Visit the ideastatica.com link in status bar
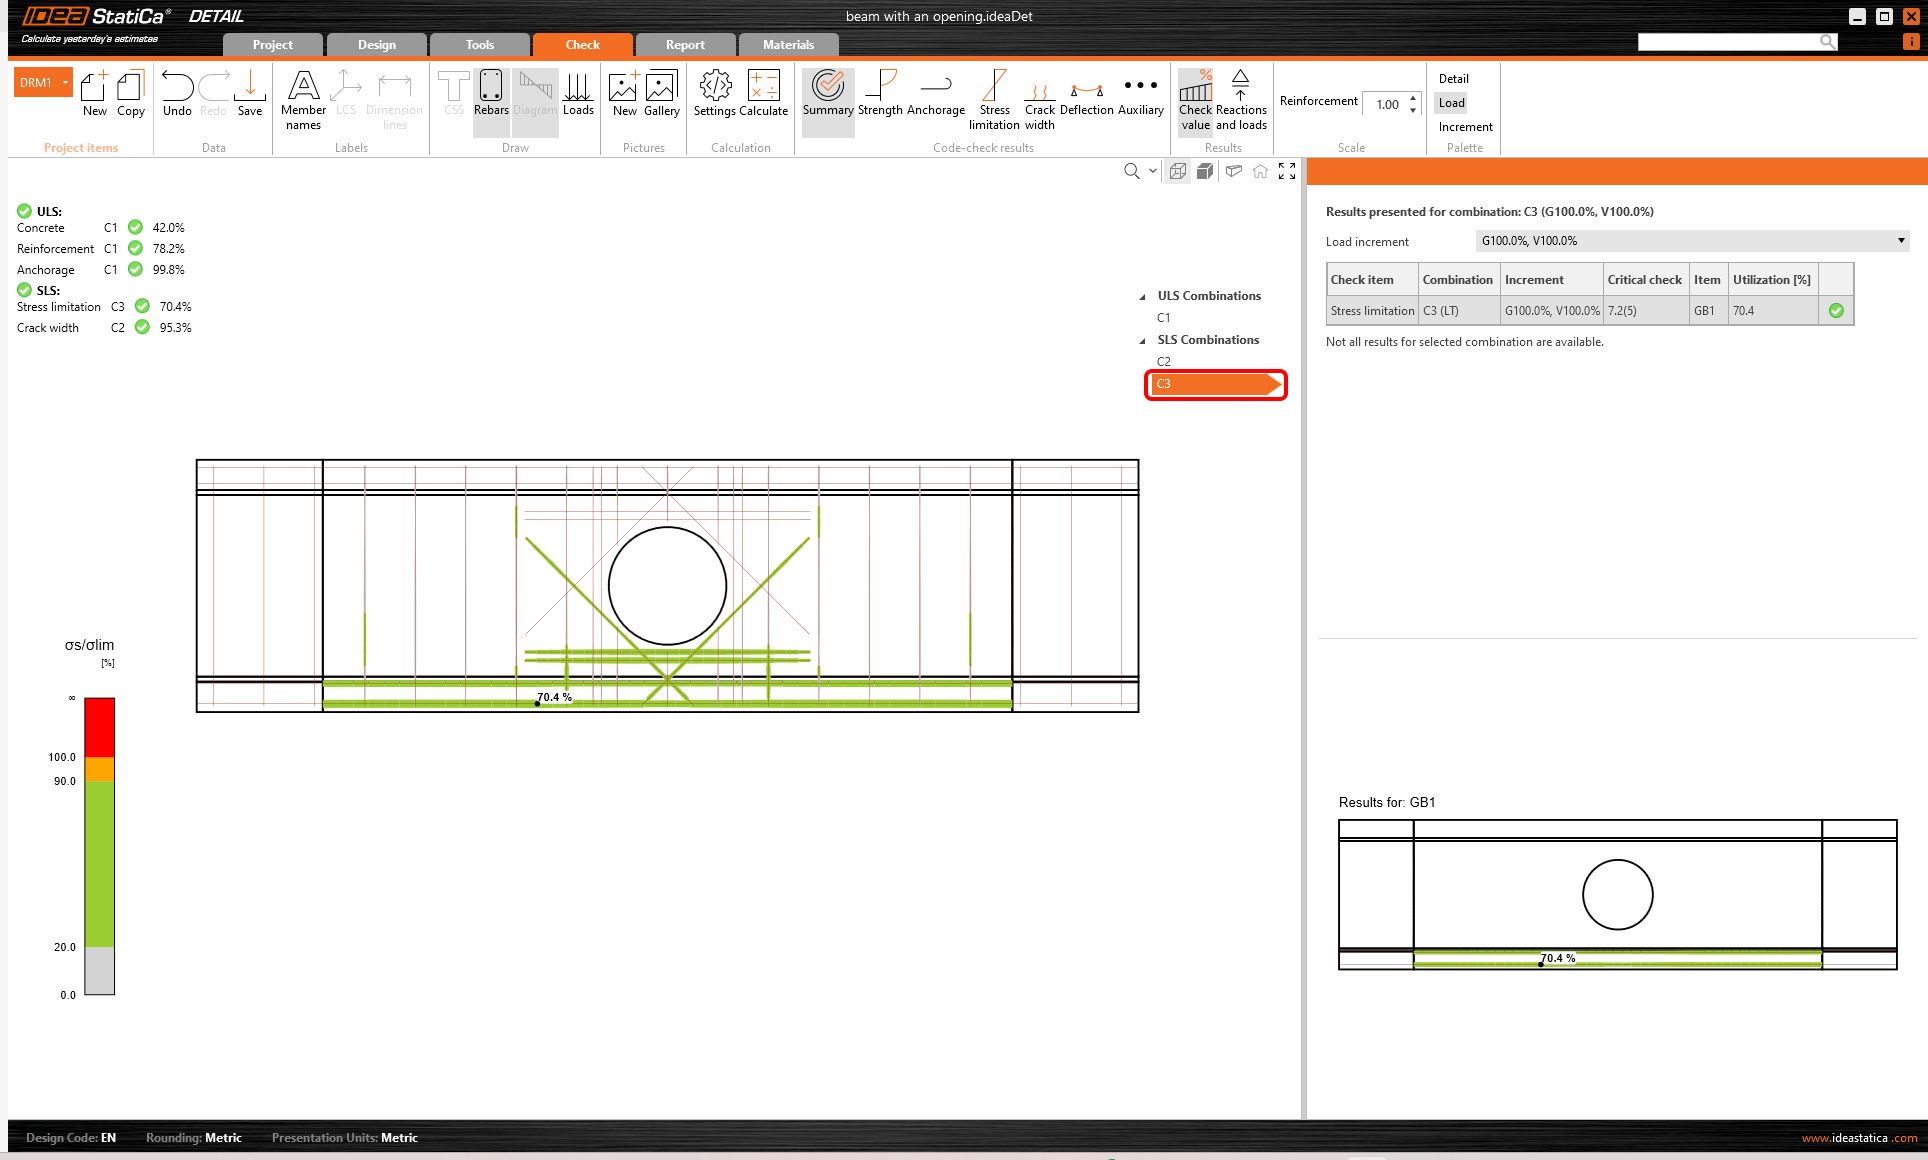This screenshot has width=1928, height=1160. [1860, 1137]
